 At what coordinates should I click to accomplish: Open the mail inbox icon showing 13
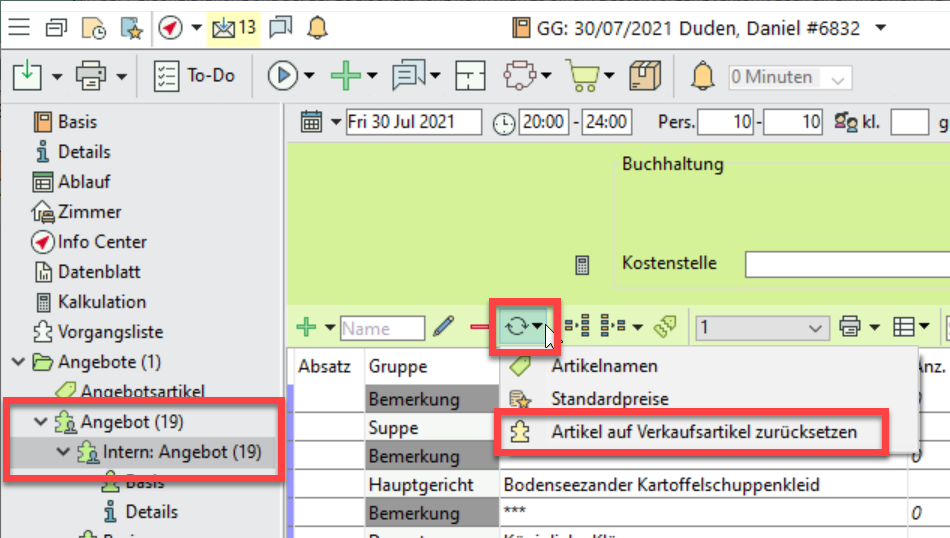[x=232, y=27]
